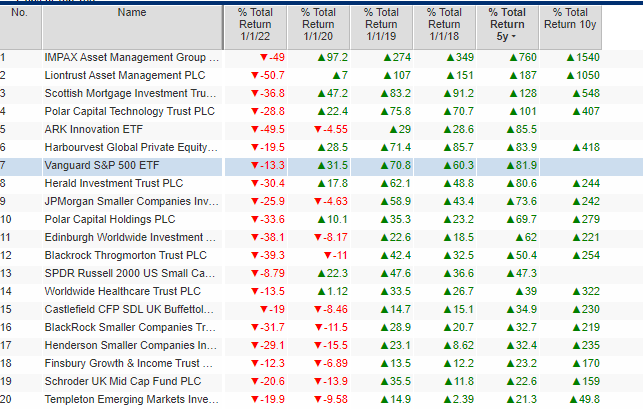Click row number 10
Screen dimensions: 643x409
6,219
